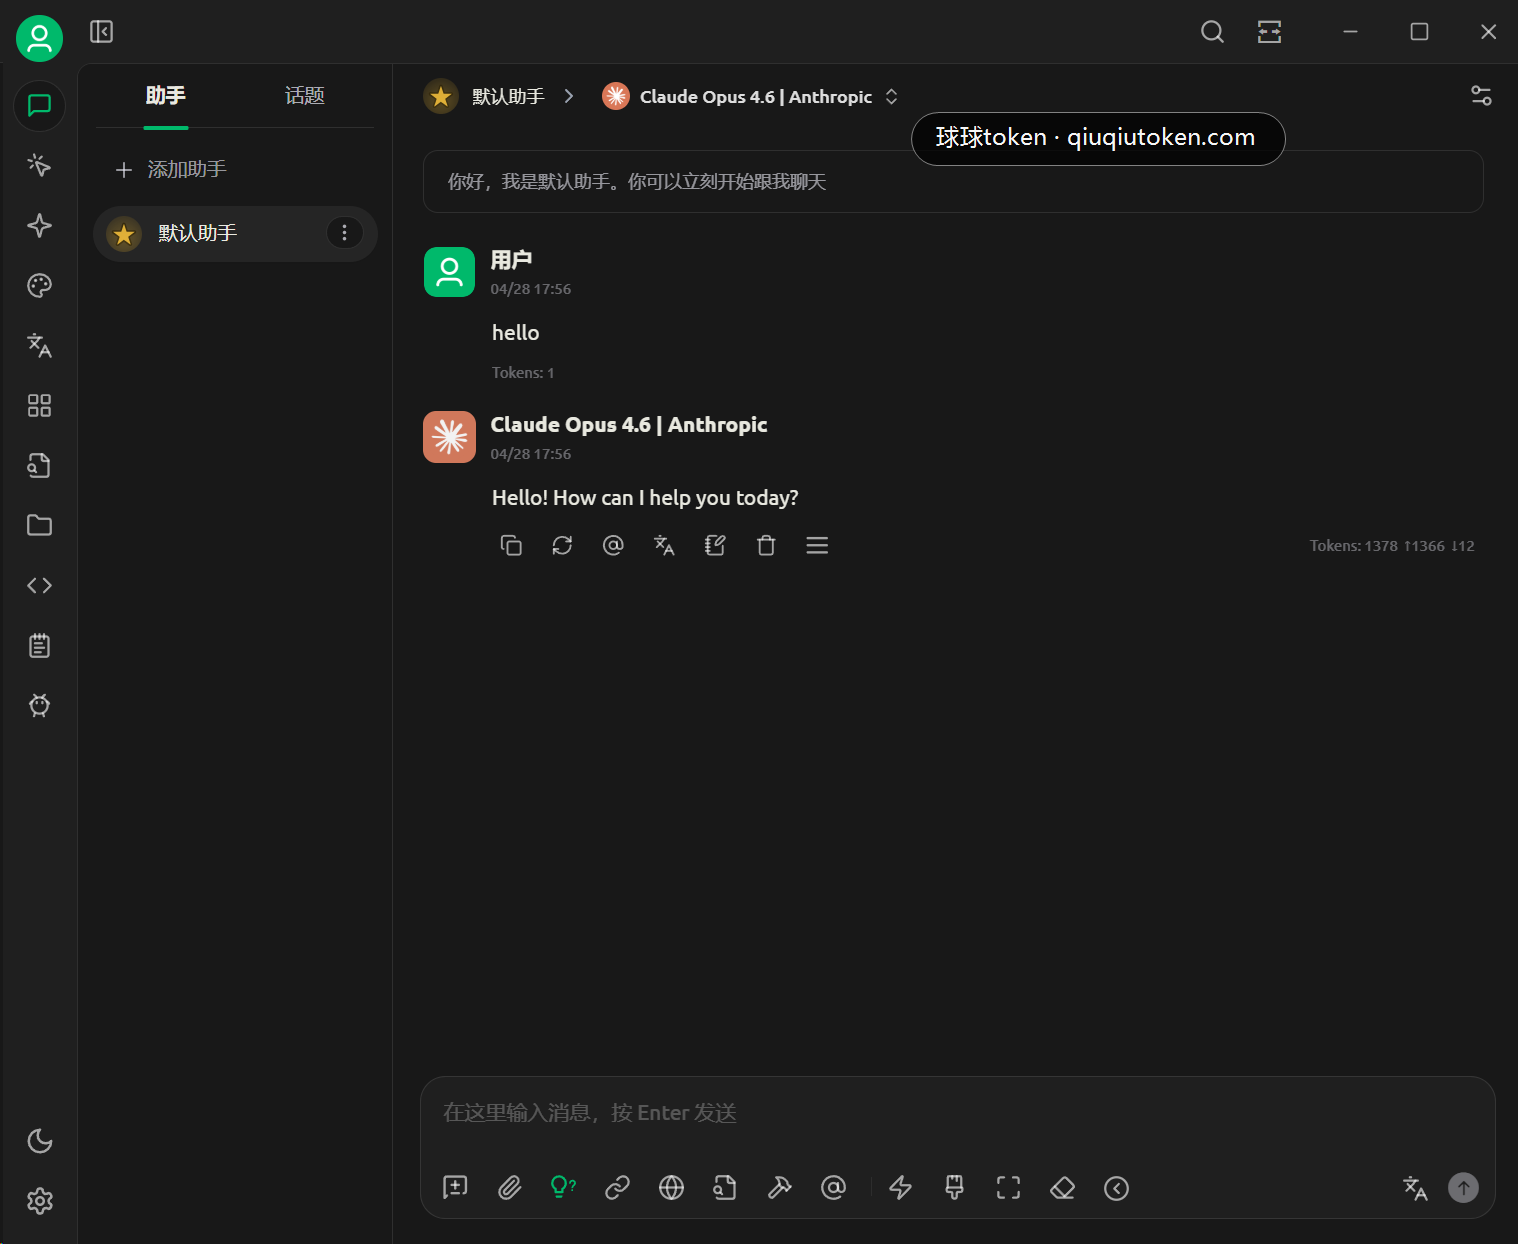Open the MCP tools hammer icon
The width and height of the screenshot is (1518, 1244).
click(x=779, y=1187)
